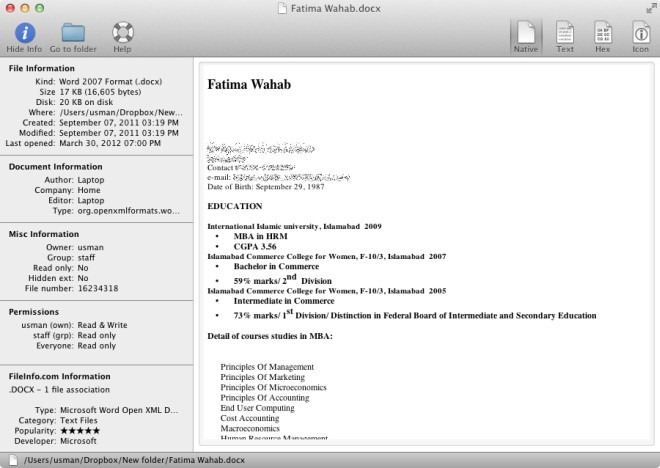Minimize the window with yellow button
This screenshot has height=468, width=660.
coord(25,8)
